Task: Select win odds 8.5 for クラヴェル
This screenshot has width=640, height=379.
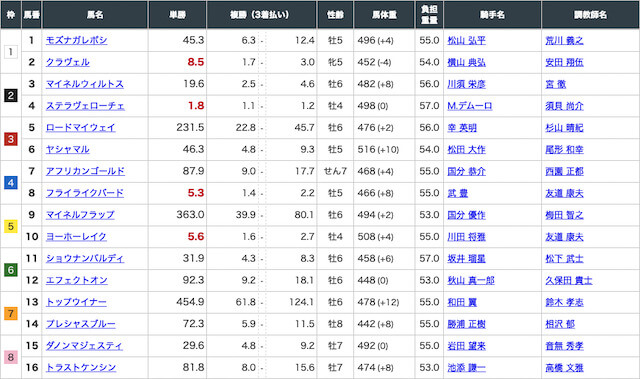Action: coord(196,62)
